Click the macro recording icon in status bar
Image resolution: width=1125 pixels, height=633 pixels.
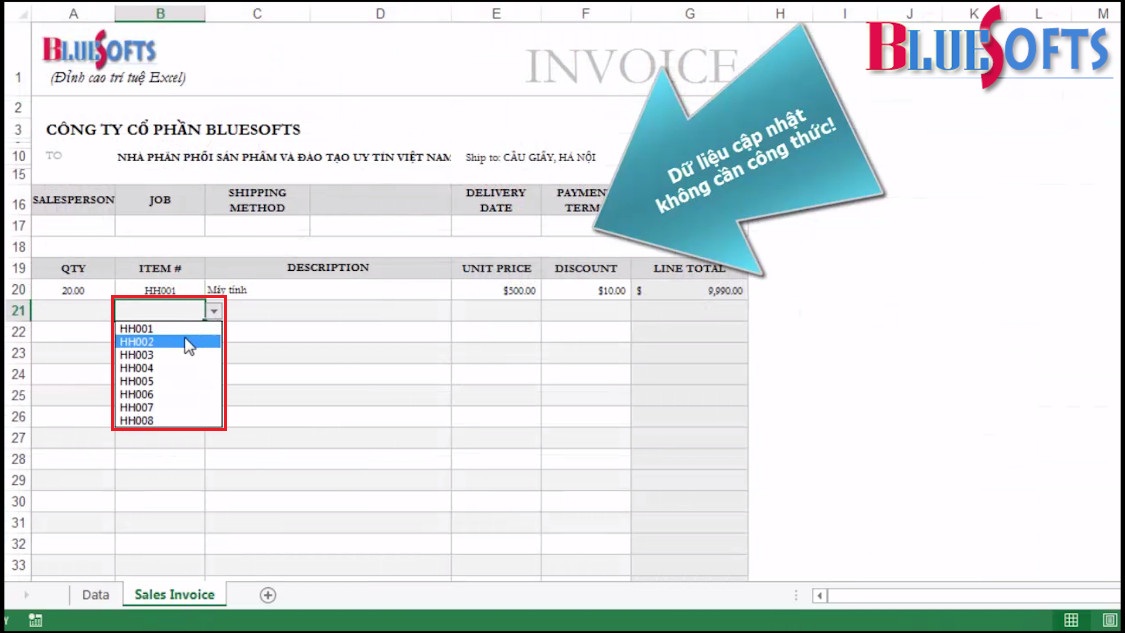(36, 621)
